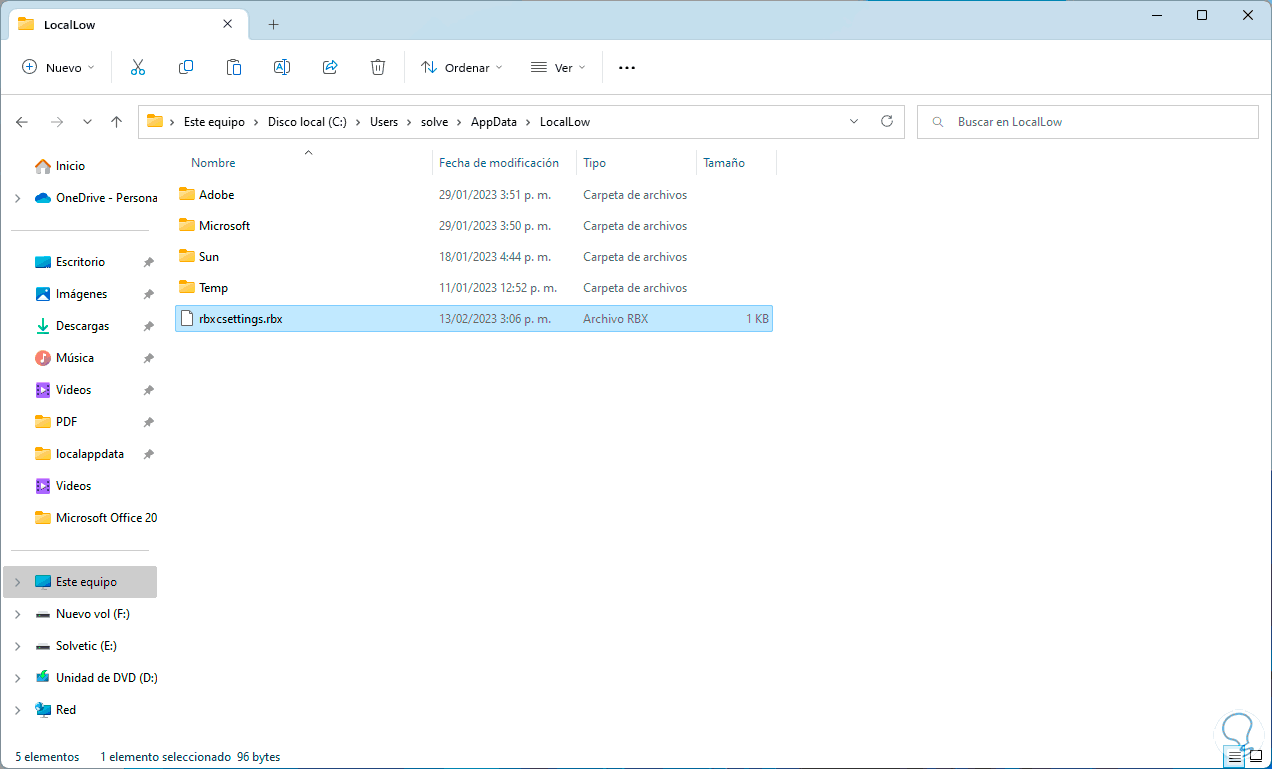This screenshot has width=1272, height=769.
Task: Sort by Nombre column header
Action: pyautogui.click(x=213, y=163)
